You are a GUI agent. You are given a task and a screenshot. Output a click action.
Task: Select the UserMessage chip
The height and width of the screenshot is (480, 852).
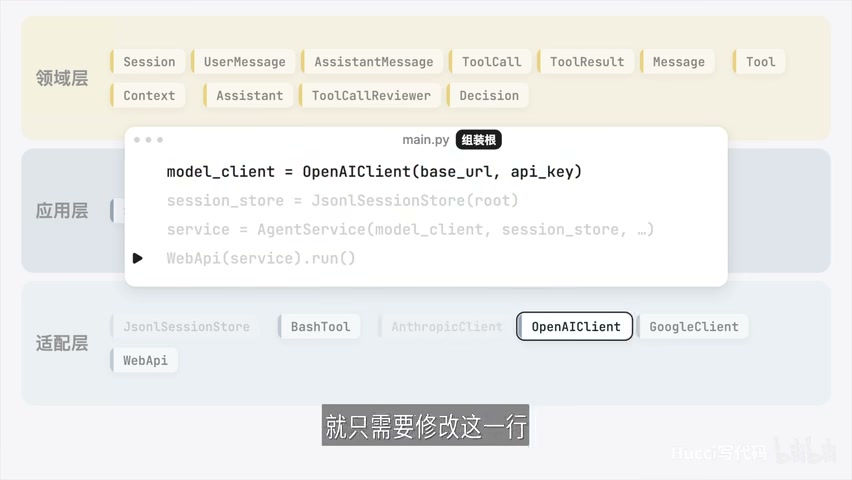243,62
